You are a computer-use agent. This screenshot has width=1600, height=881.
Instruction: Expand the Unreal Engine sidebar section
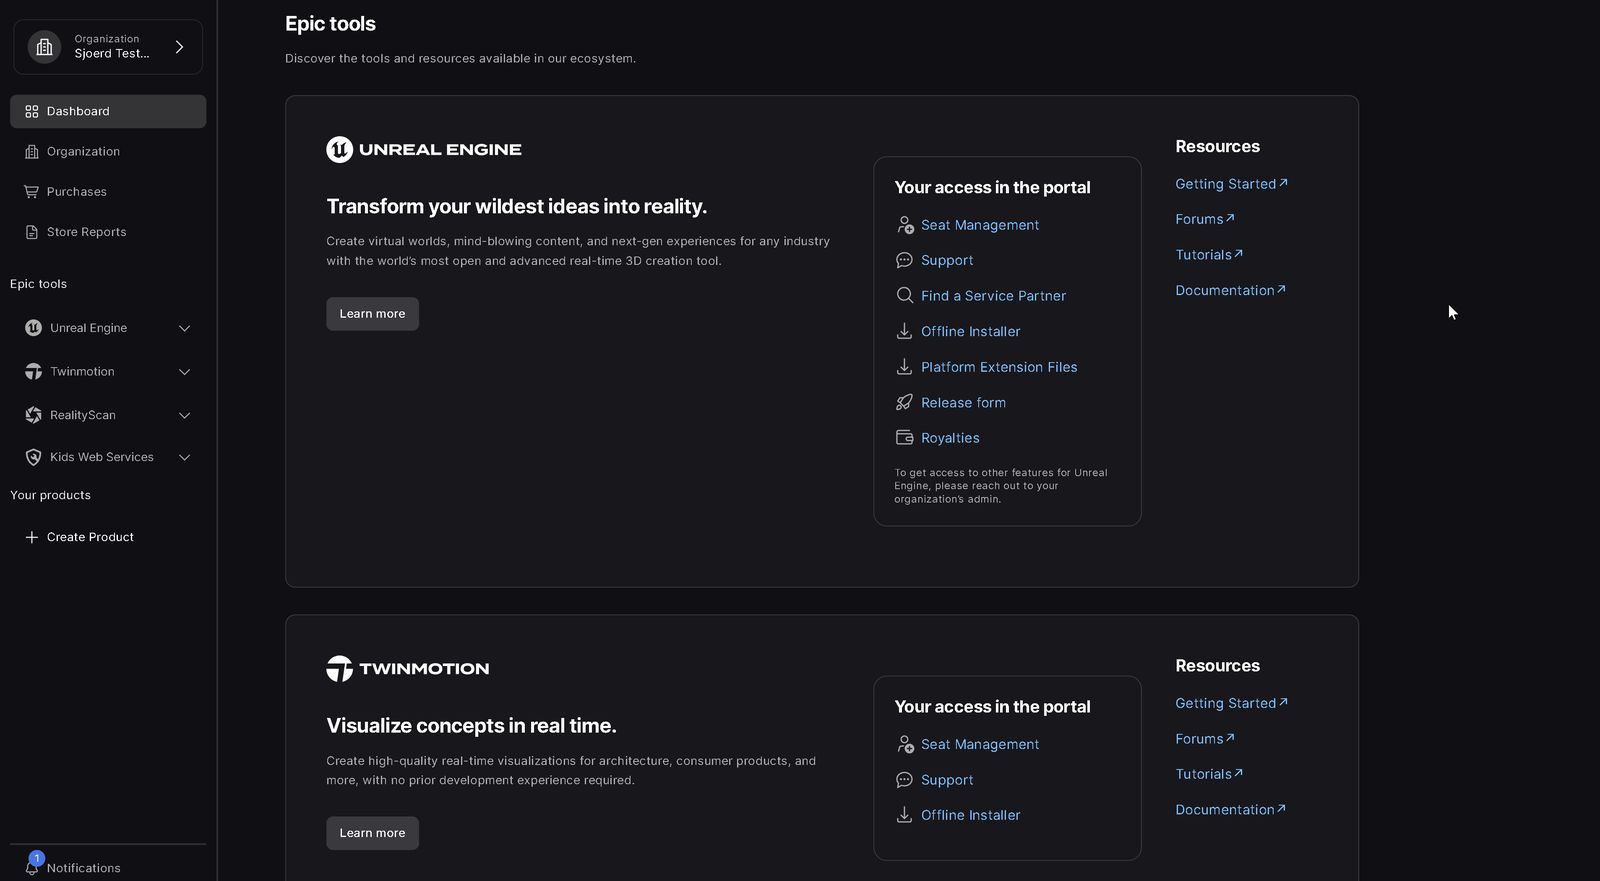(x=184, y=328)
